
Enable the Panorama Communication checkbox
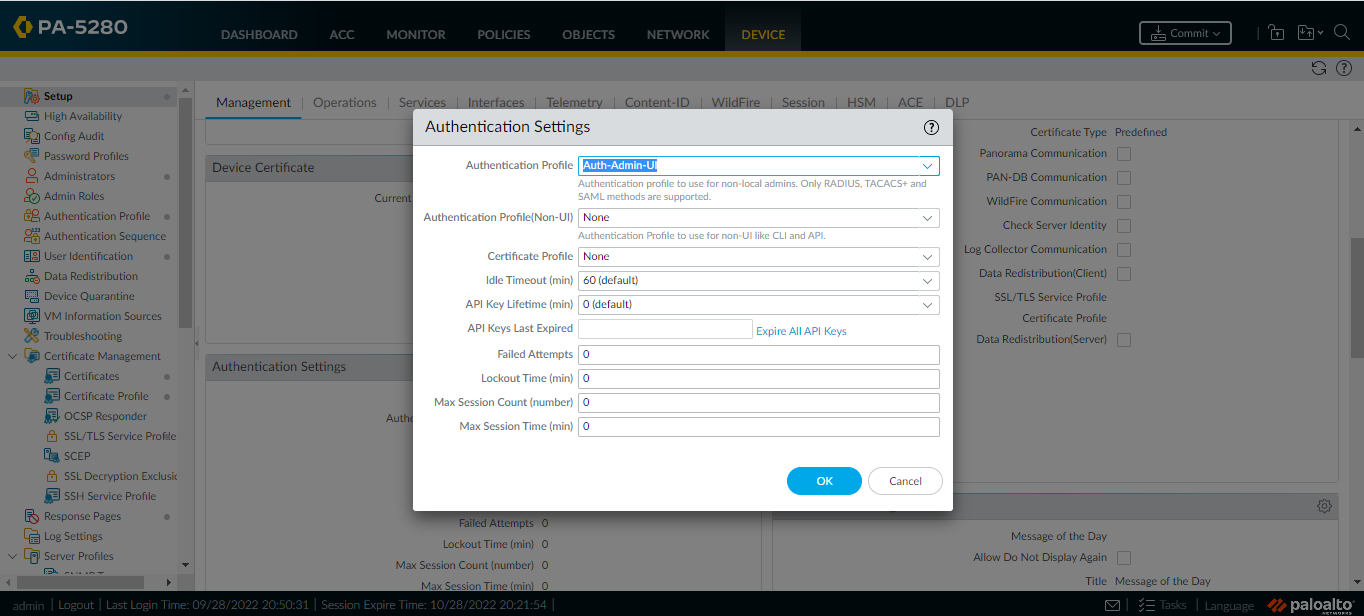point(1124,154)
